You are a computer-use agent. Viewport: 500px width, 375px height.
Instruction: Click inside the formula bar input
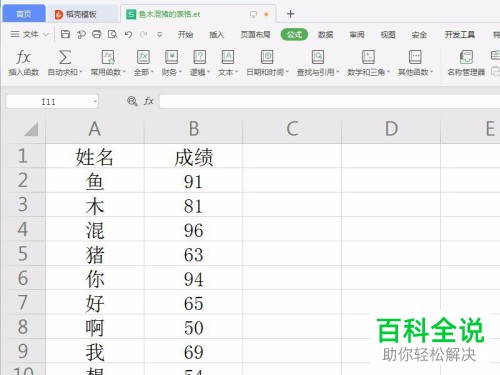pyautogui.click(x=329, y=101)
